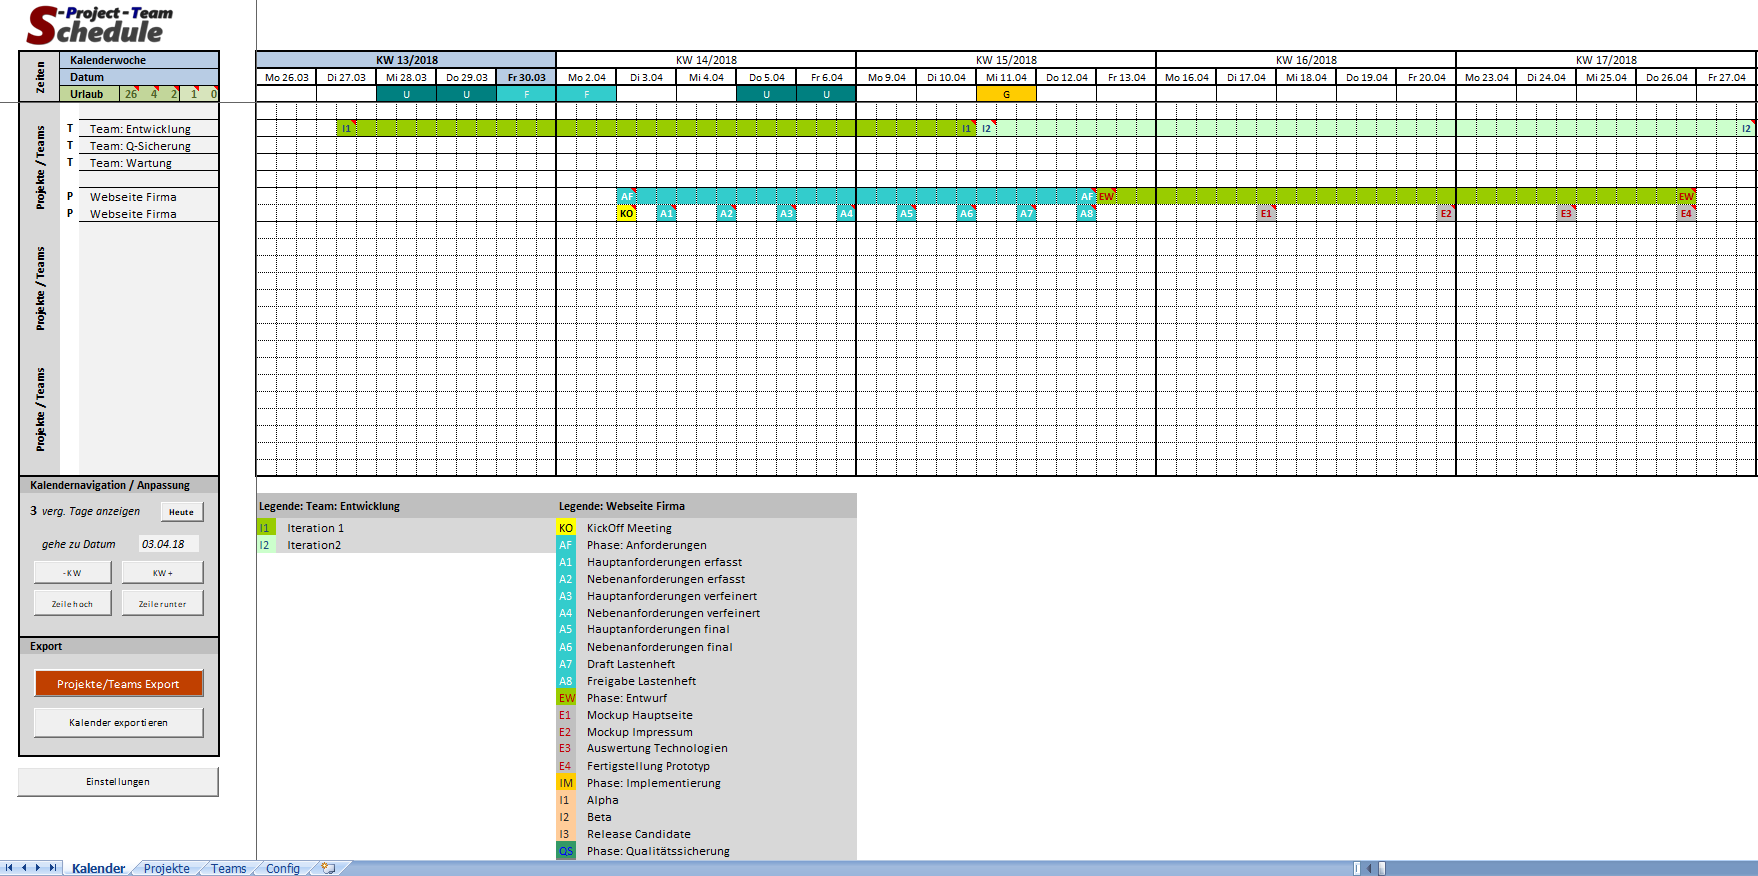Screen dimensions: 1758x876
Task: Click the green EW legend swatch
Action: click(566, 698)
